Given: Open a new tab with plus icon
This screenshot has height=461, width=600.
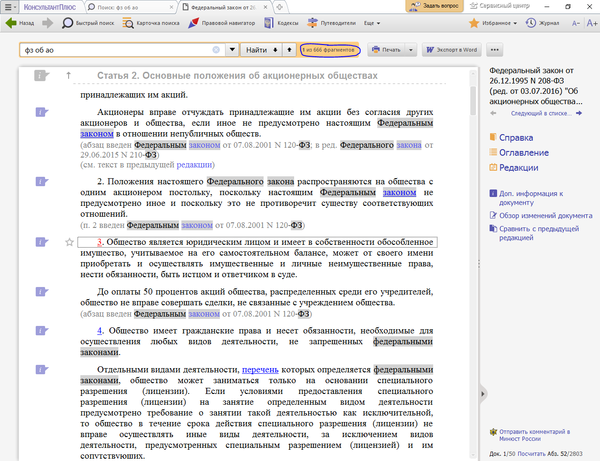Looking at the screenshot, I should [x=280, y=7].
